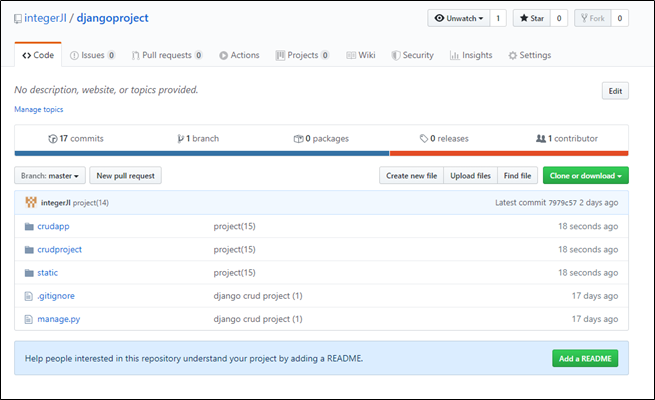Open the 0 releases link
655x400 pixels.
pos(444,139)
